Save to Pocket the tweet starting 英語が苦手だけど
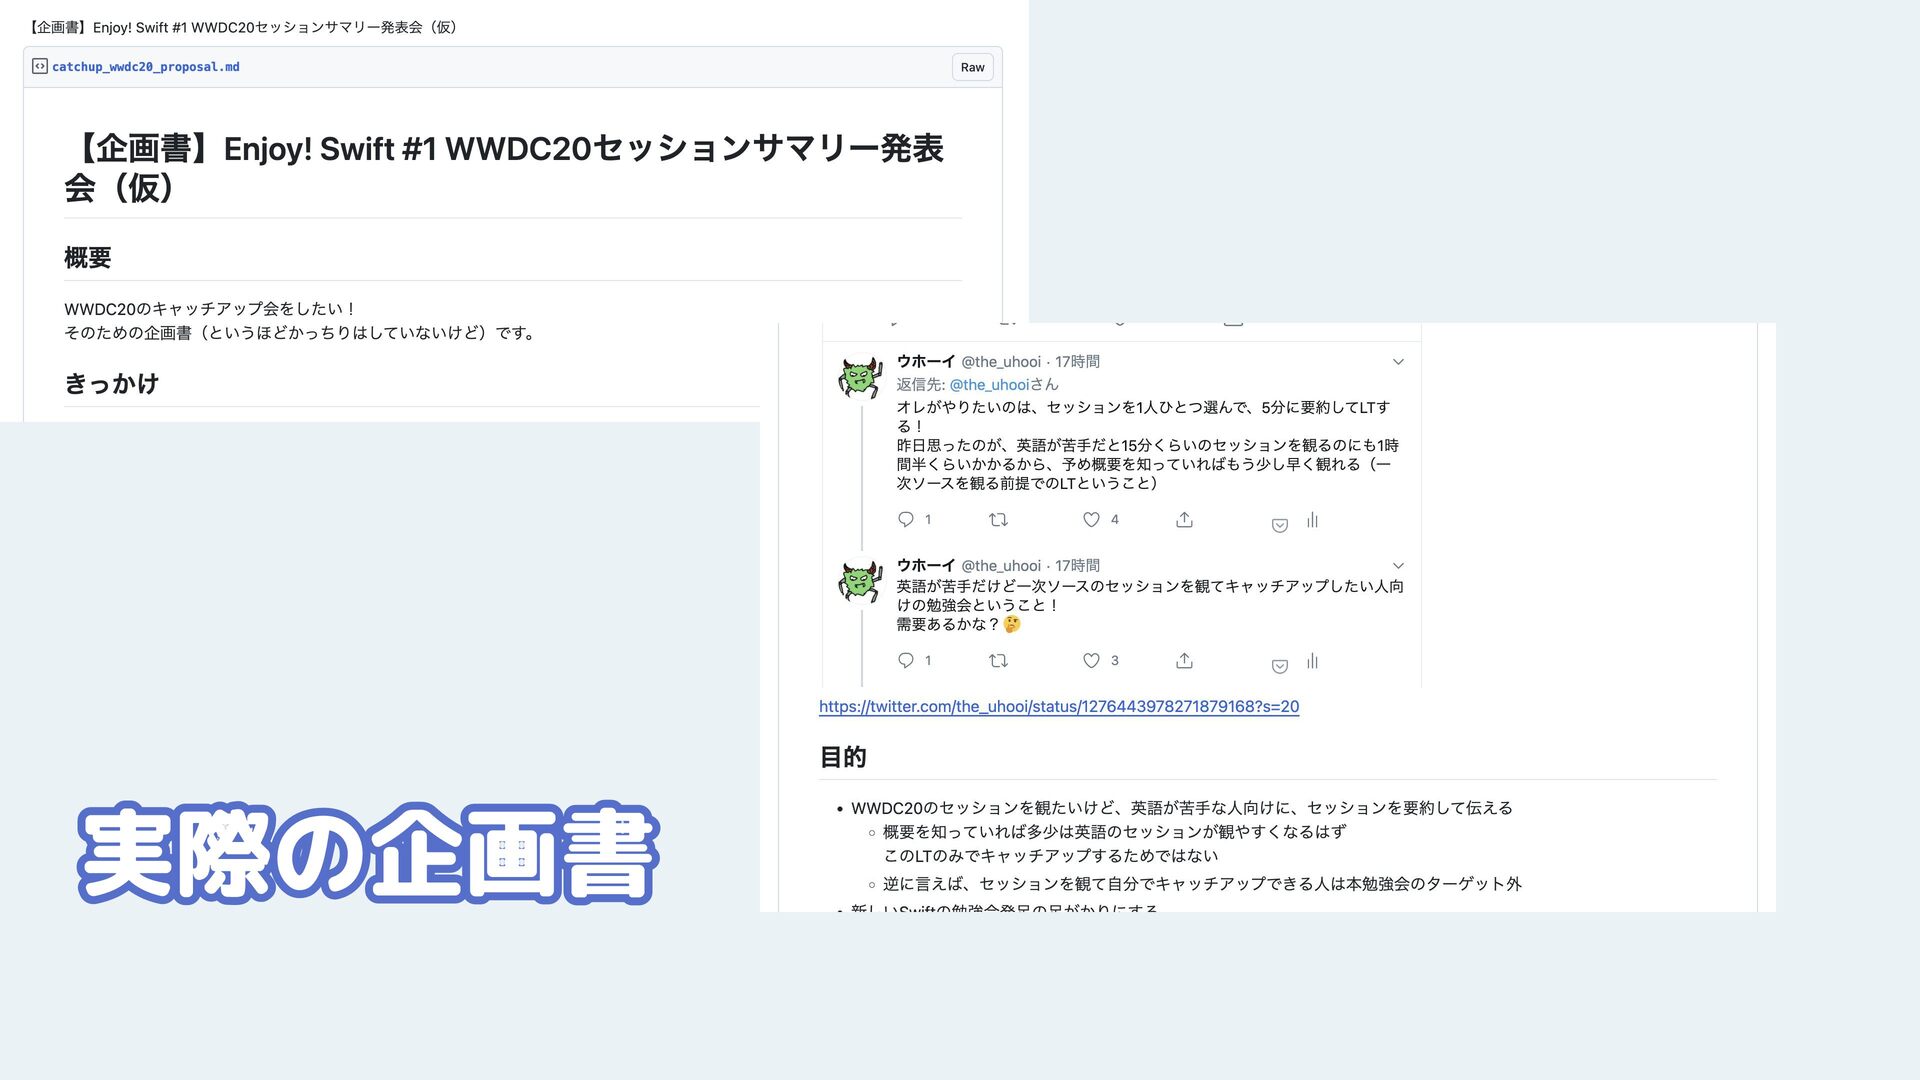1920x1080 pixels. pyautogui.click(x=1279, y=666)
